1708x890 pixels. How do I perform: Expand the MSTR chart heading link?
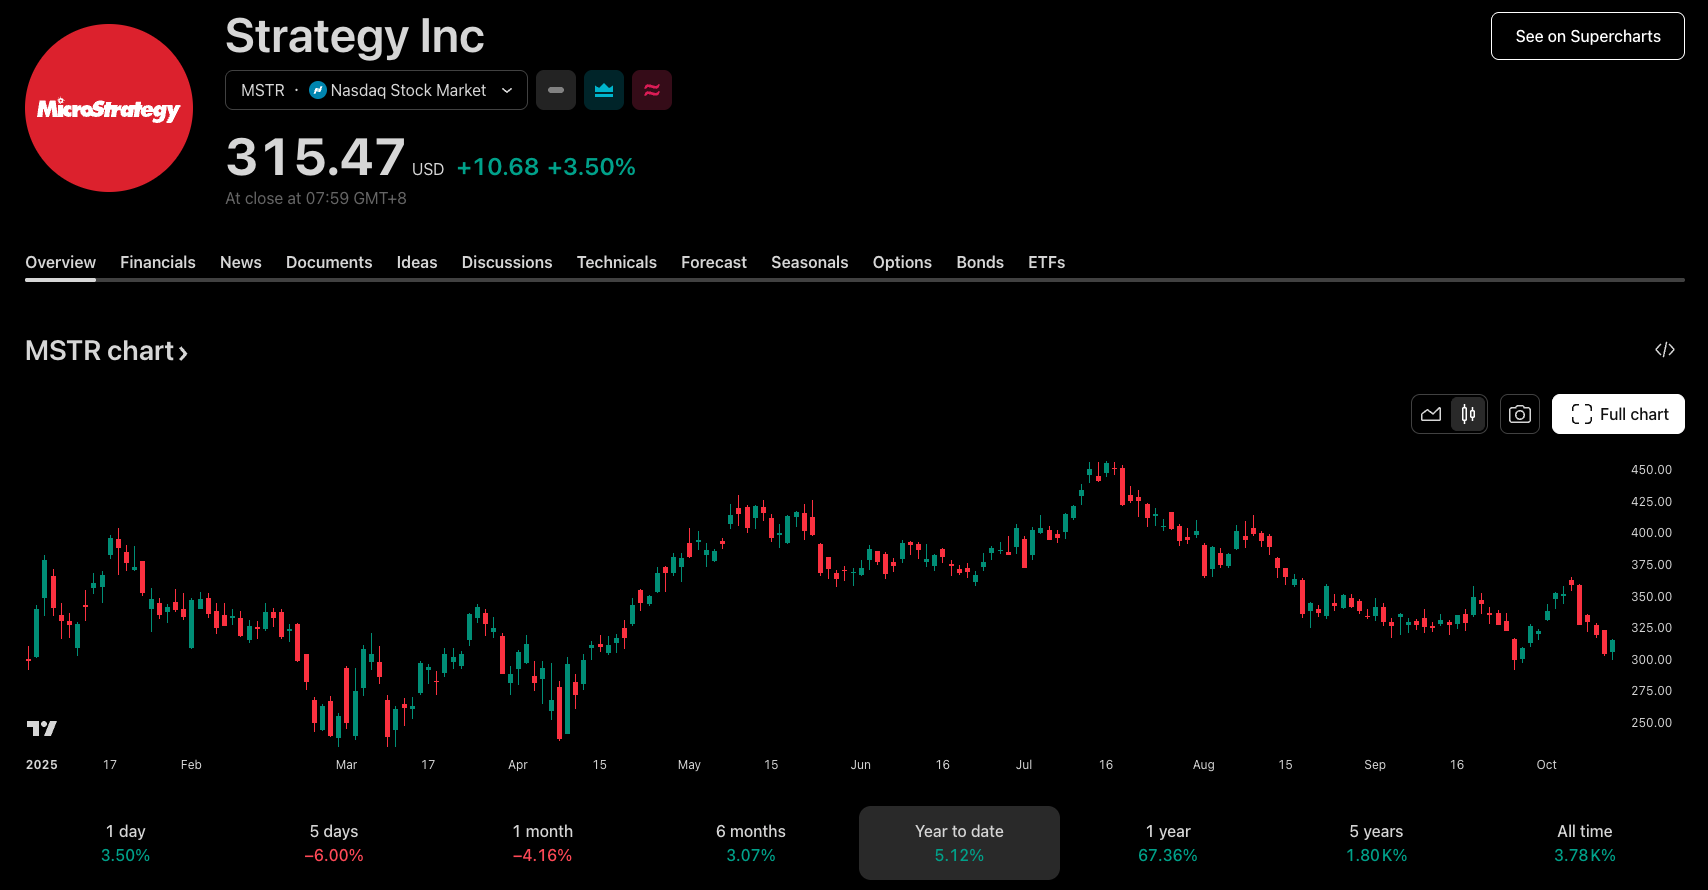click(x=106, y=351)
